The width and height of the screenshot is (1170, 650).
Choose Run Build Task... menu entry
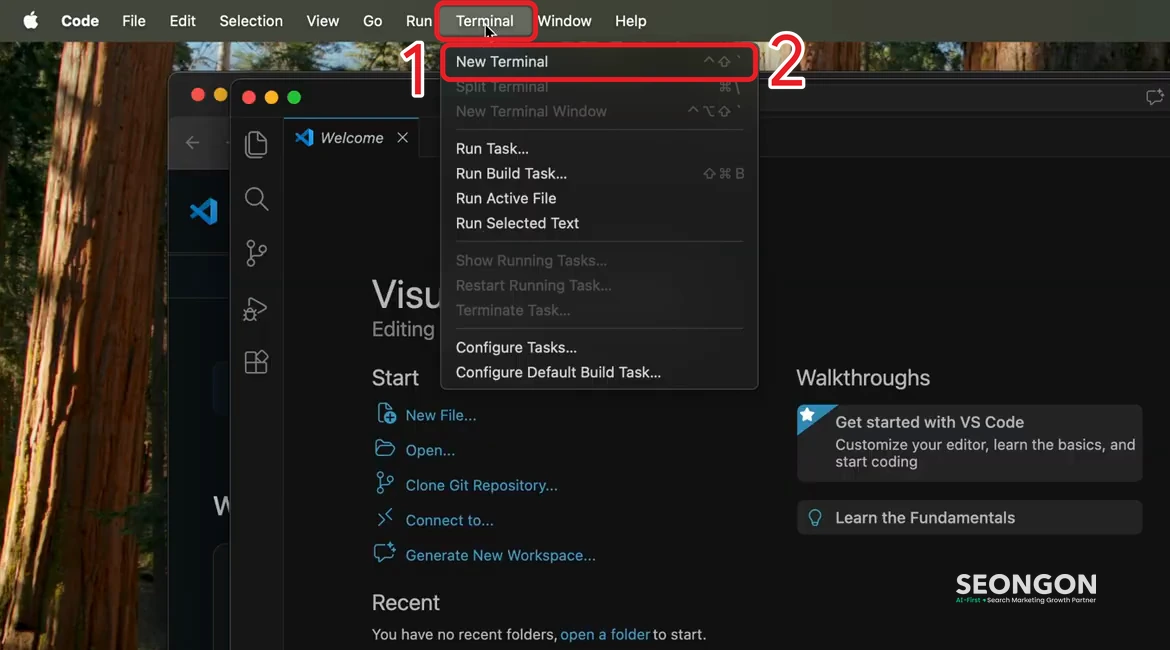pos(599,173)
